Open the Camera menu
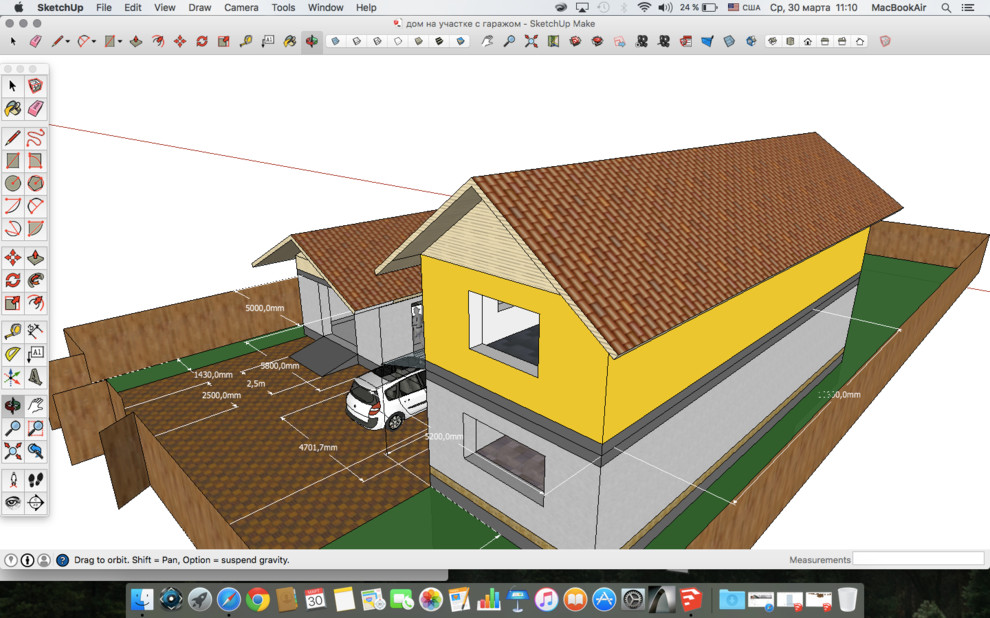 pyautogui.click(x=241, y=7)
